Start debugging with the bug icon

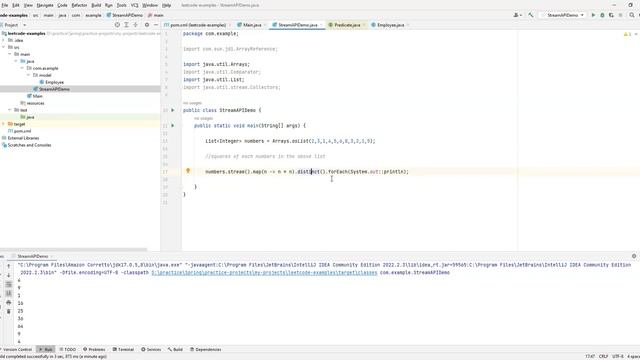point(602,15)
